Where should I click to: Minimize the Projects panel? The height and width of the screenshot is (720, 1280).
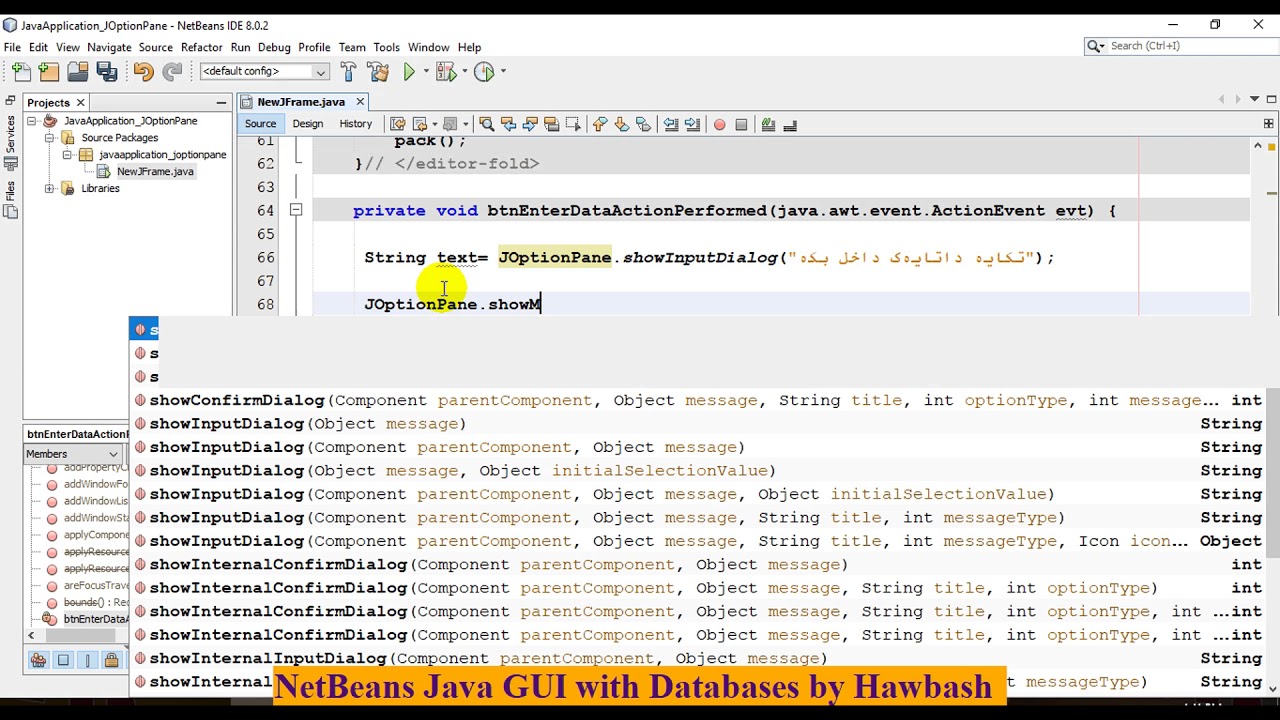click(x=221, y=102)
